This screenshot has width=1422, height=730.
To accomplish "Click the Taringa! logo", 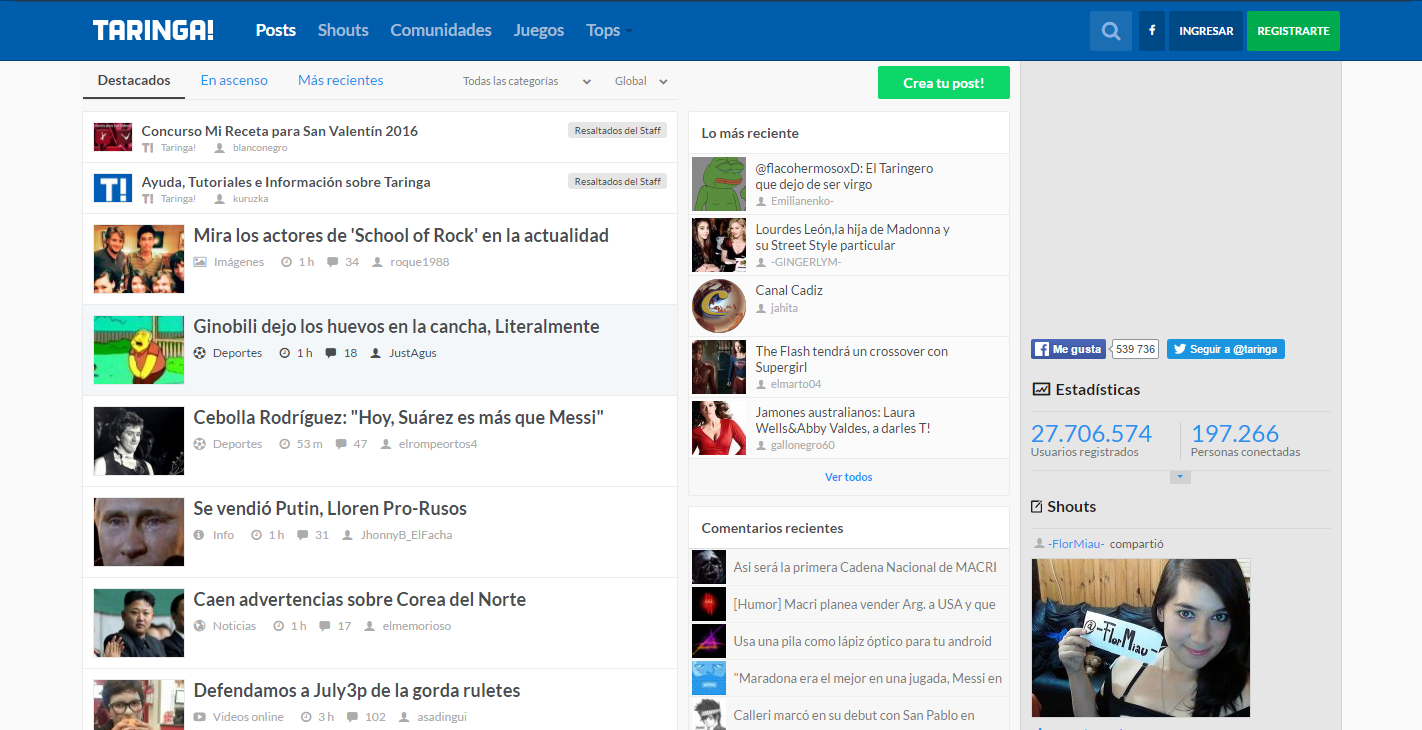I will (x=153, y=30).
